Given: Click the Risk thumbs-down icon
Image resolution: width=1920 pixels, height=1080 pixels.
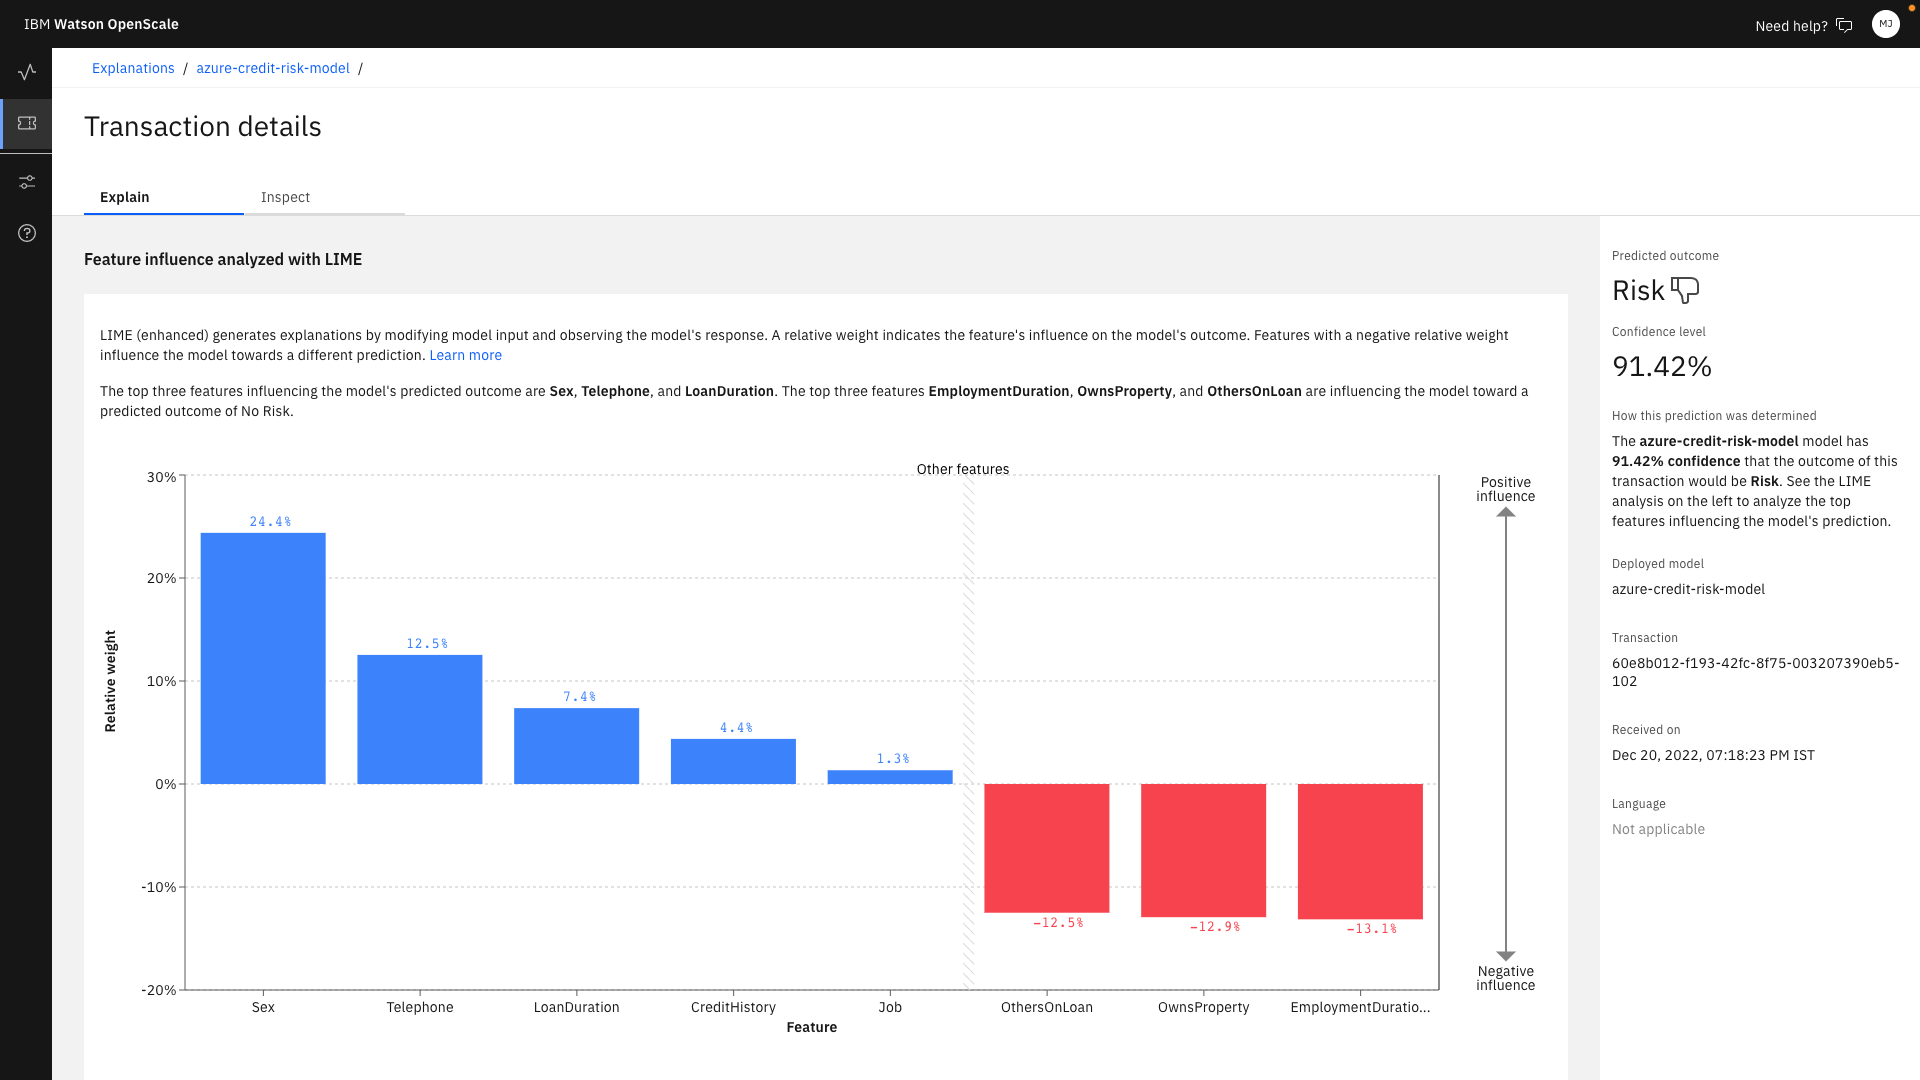Looking at the screenshot, I should pyautogui.click(x=1685, y=290).
